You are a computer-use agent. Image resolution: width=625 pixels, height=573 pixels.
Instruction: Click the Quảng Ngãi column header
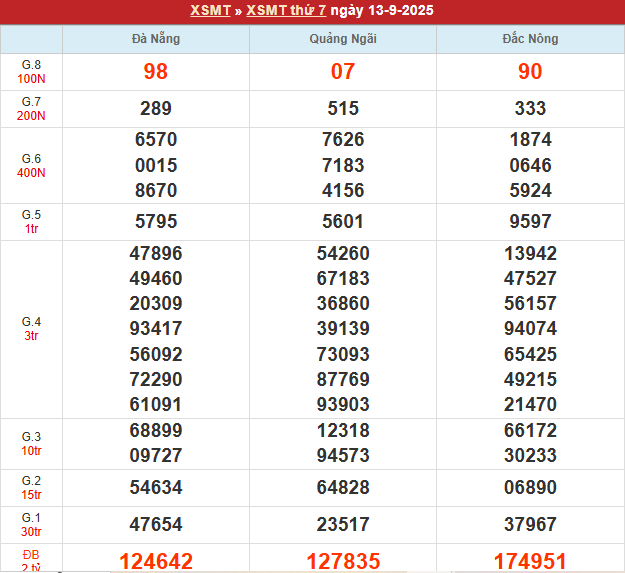tap(343, 39)
